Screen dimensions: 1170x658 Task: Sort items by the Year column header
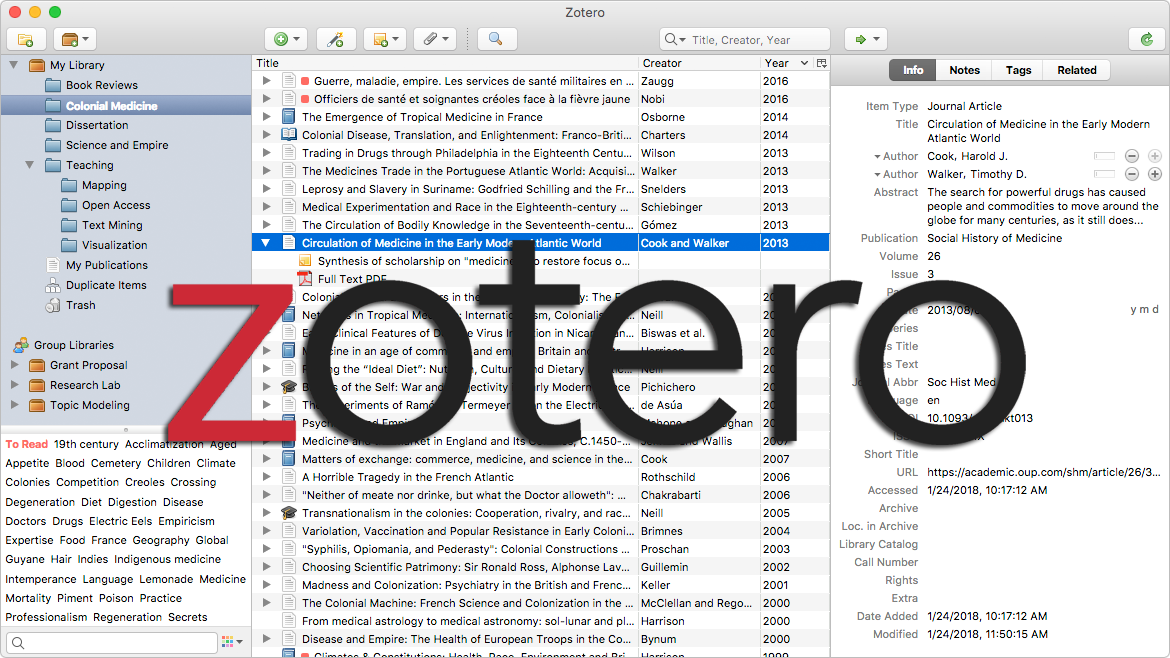[x=786, y=63]
